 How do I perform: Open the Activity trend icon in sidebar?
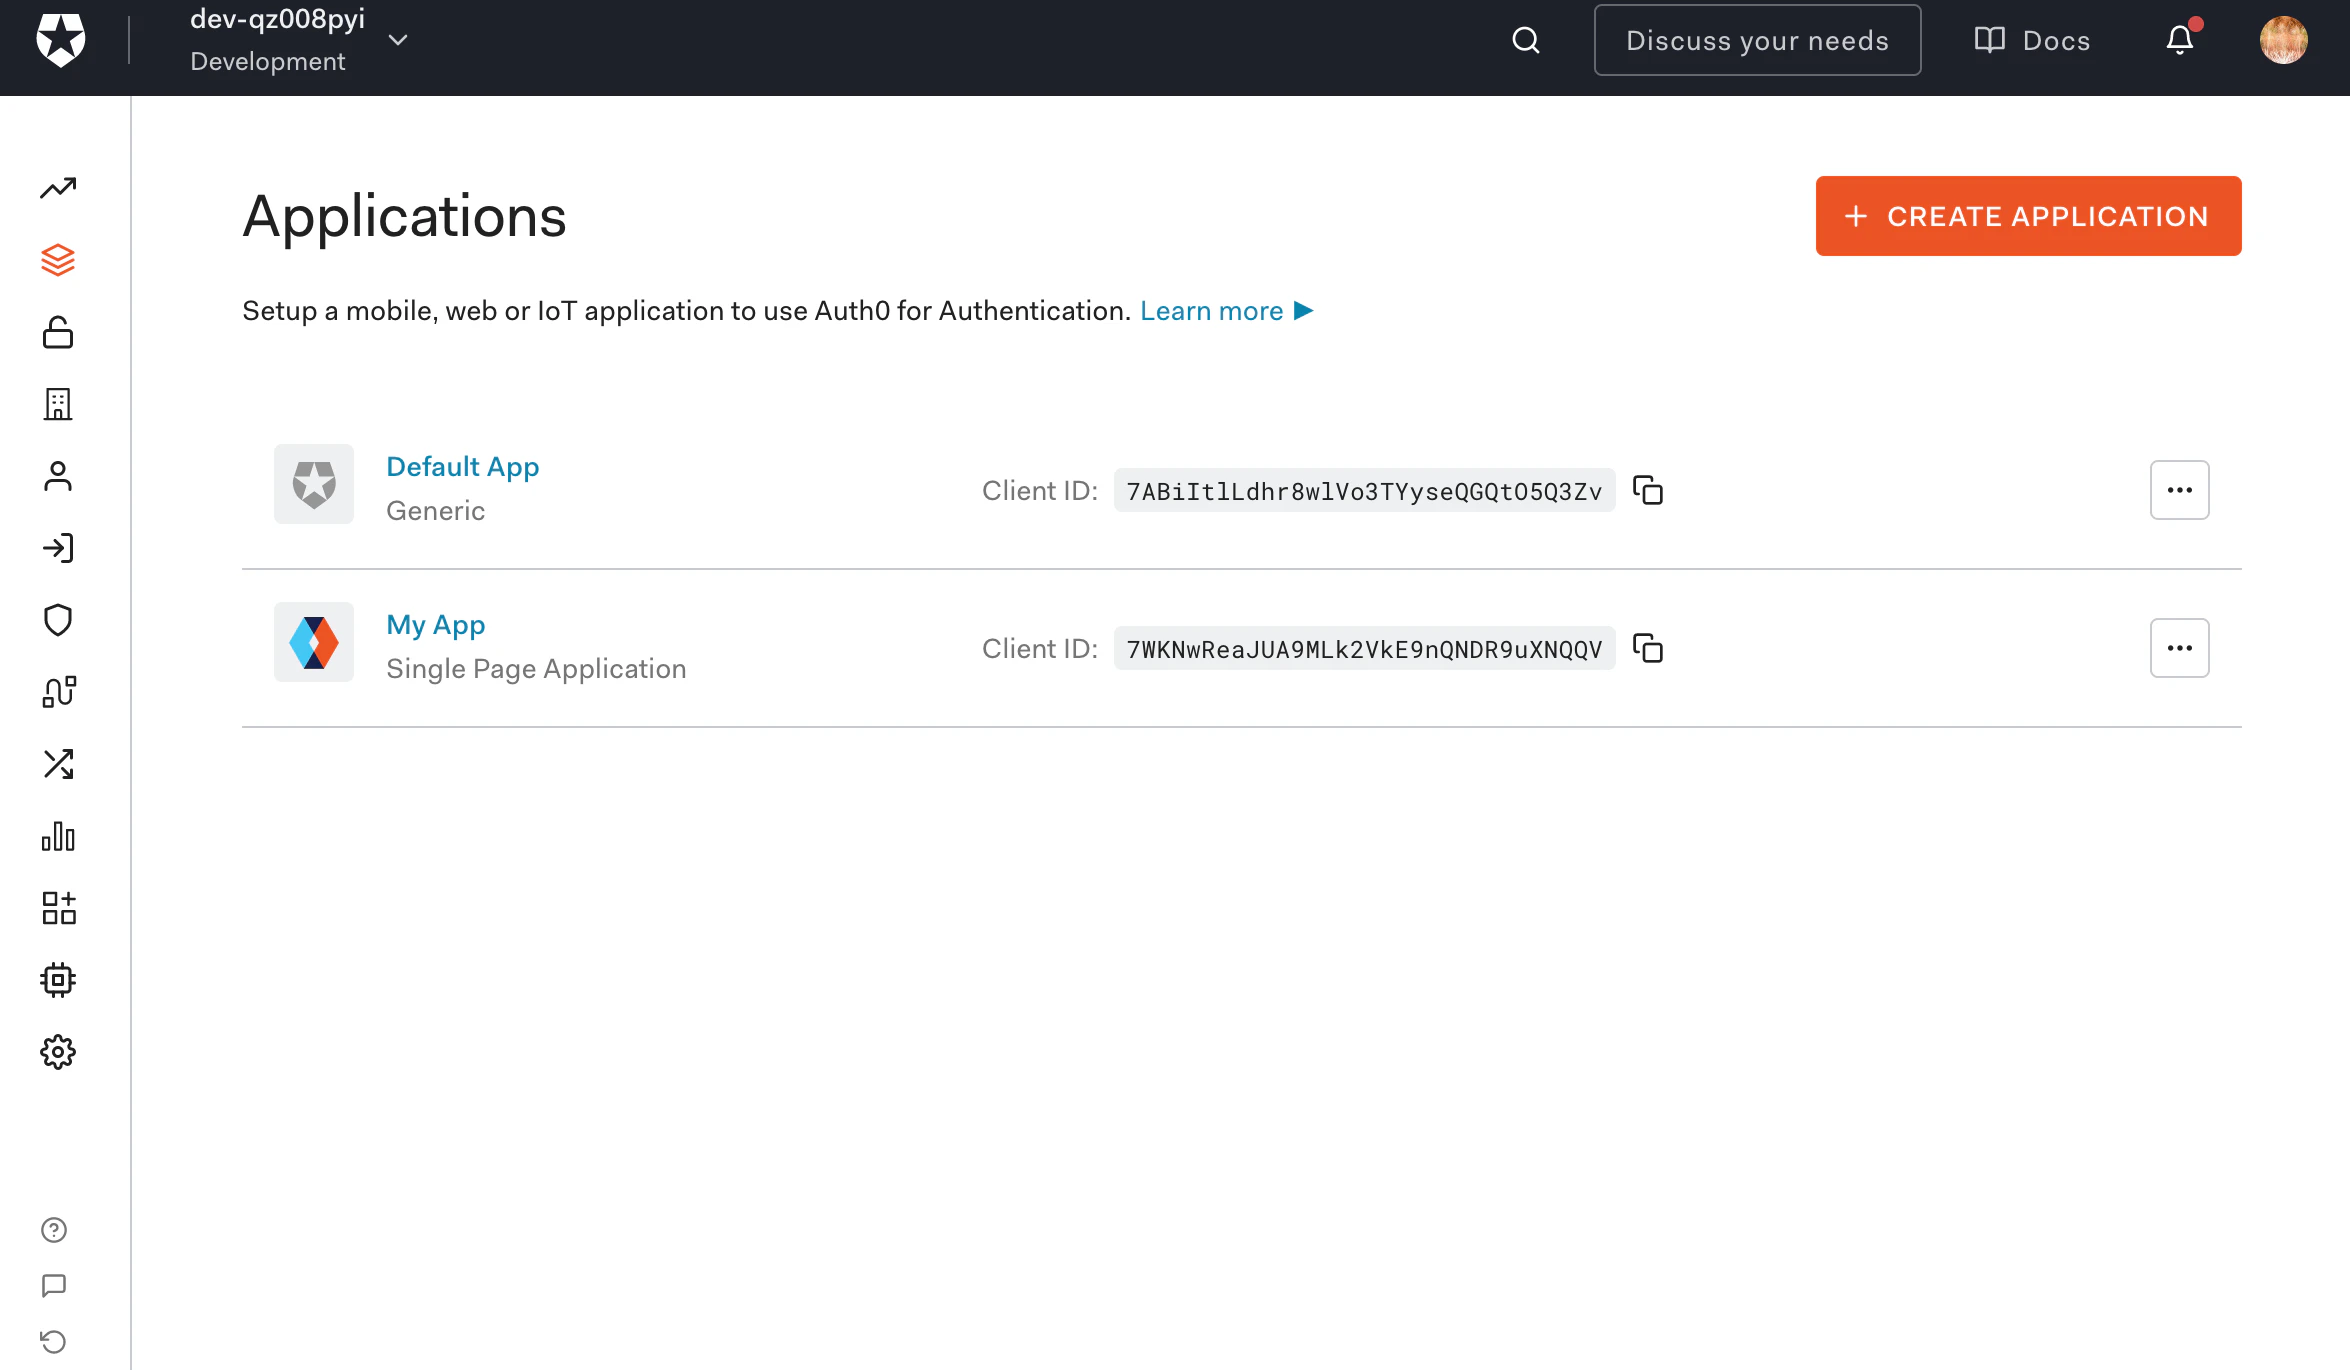(x=58, y=188)
